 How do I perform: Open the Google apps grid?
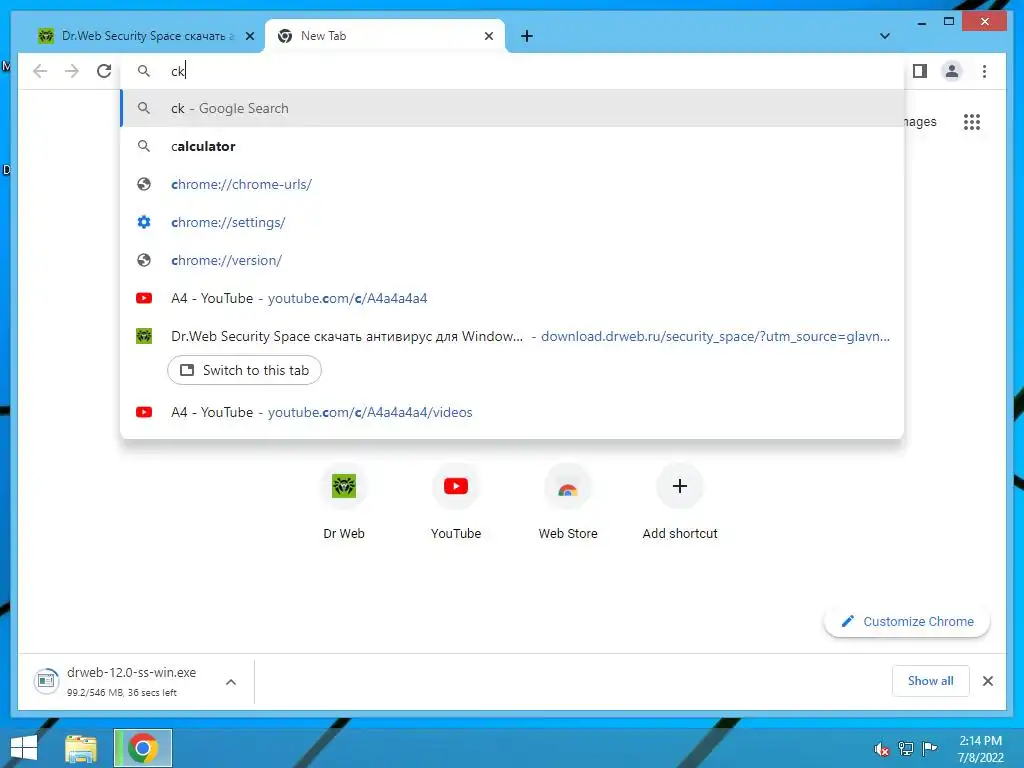972,121
